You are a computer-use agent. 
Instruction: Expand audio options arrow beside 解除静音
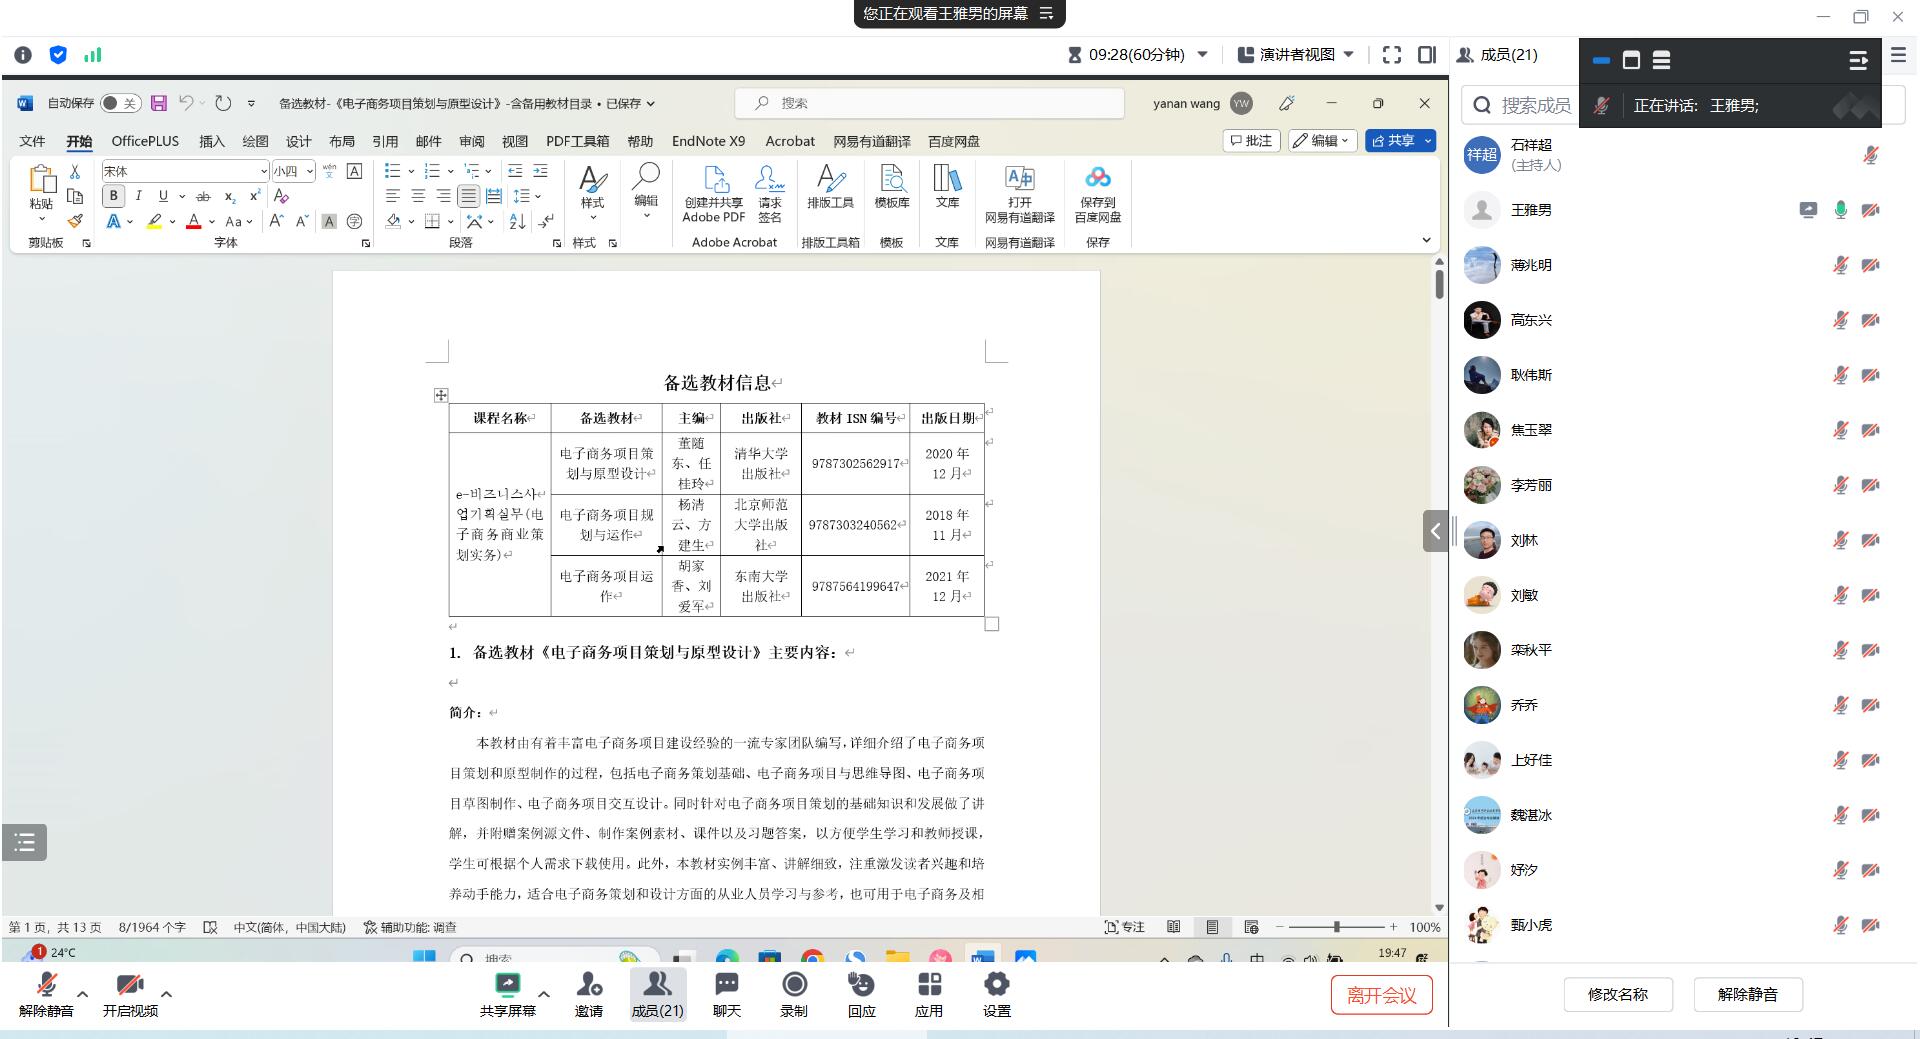[x=83, y=994]
